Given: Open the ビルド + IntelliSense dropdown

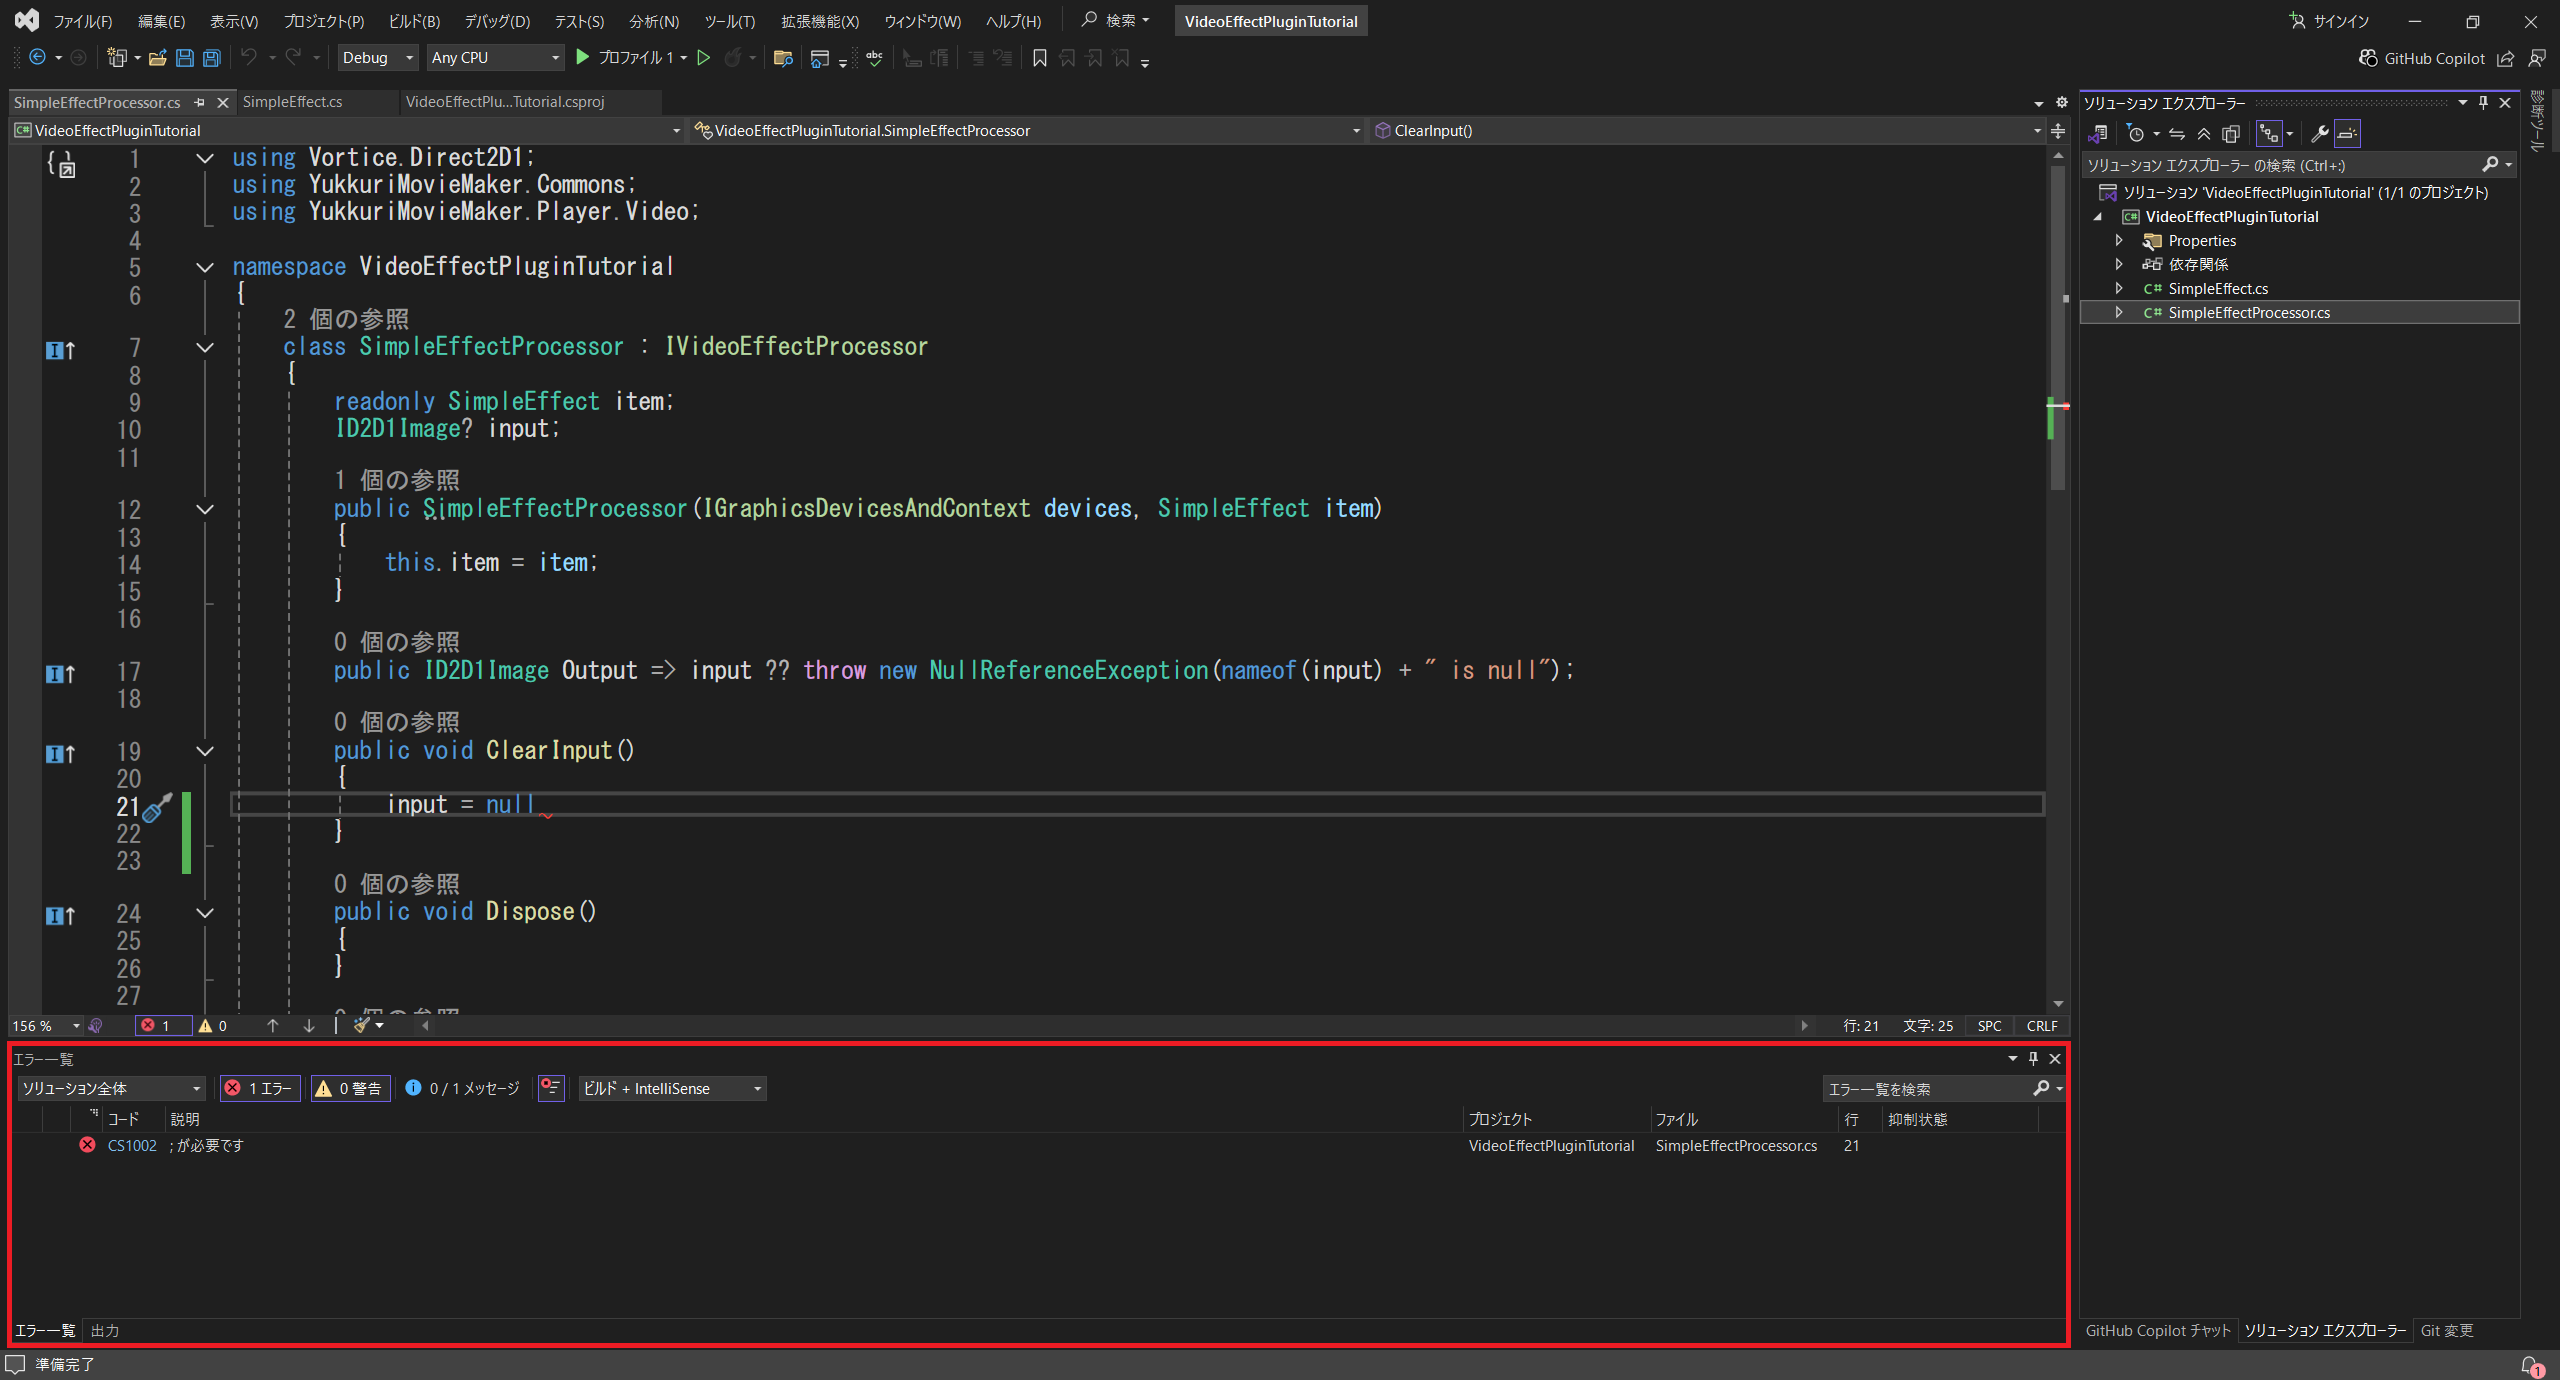Looking at the screenshot, I should 672,1088.
